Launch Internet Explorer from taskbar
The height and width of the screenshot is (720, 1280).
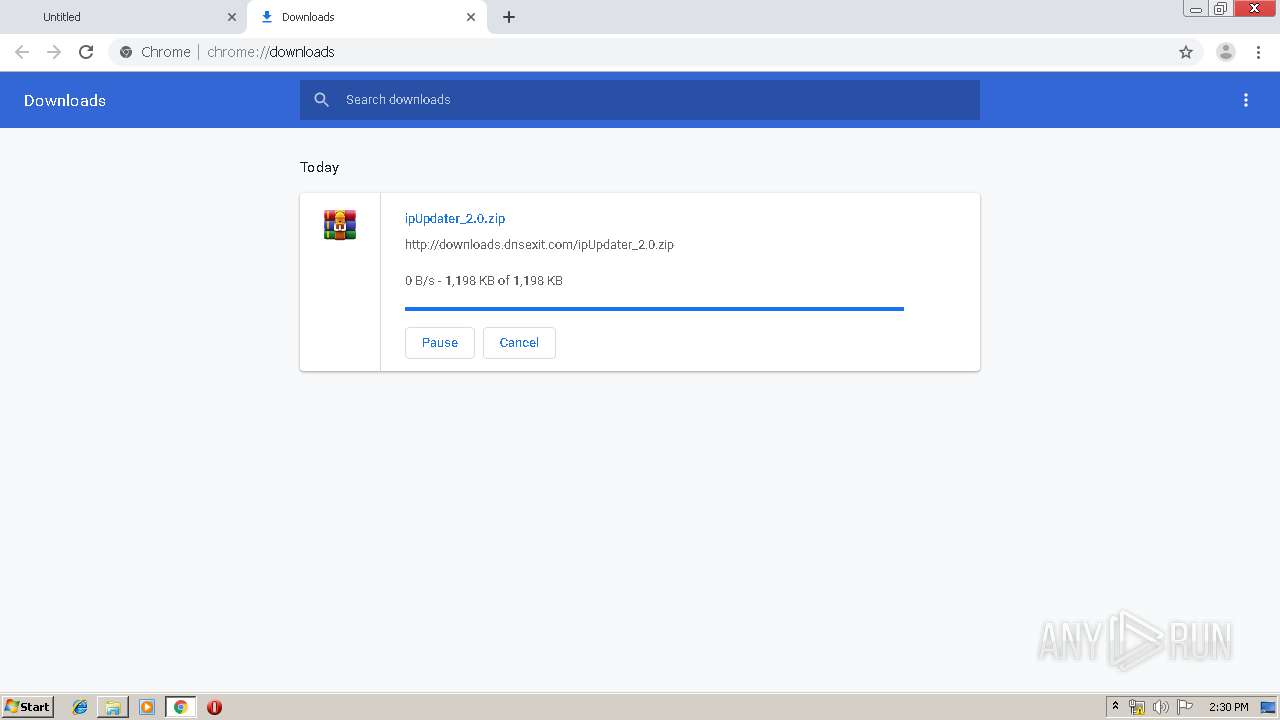[80, 707]
